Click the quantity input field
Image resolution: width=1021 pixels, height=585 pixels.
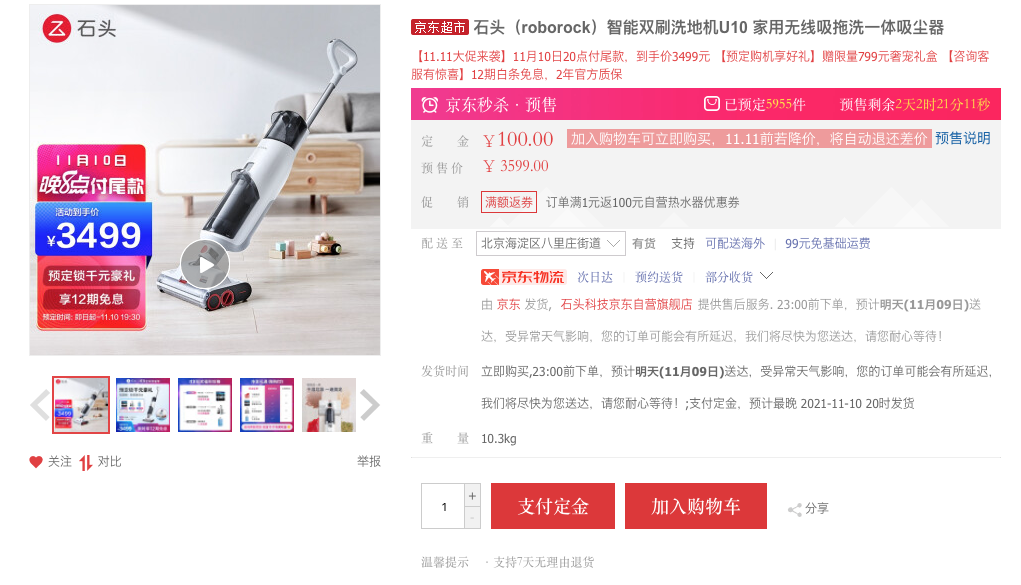tap(443, 506)
